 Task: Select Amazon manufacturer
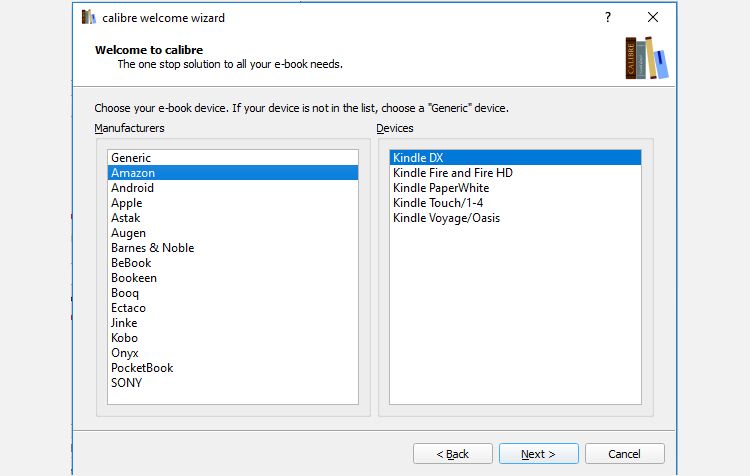pyautogui.click(x=233, y=173)
